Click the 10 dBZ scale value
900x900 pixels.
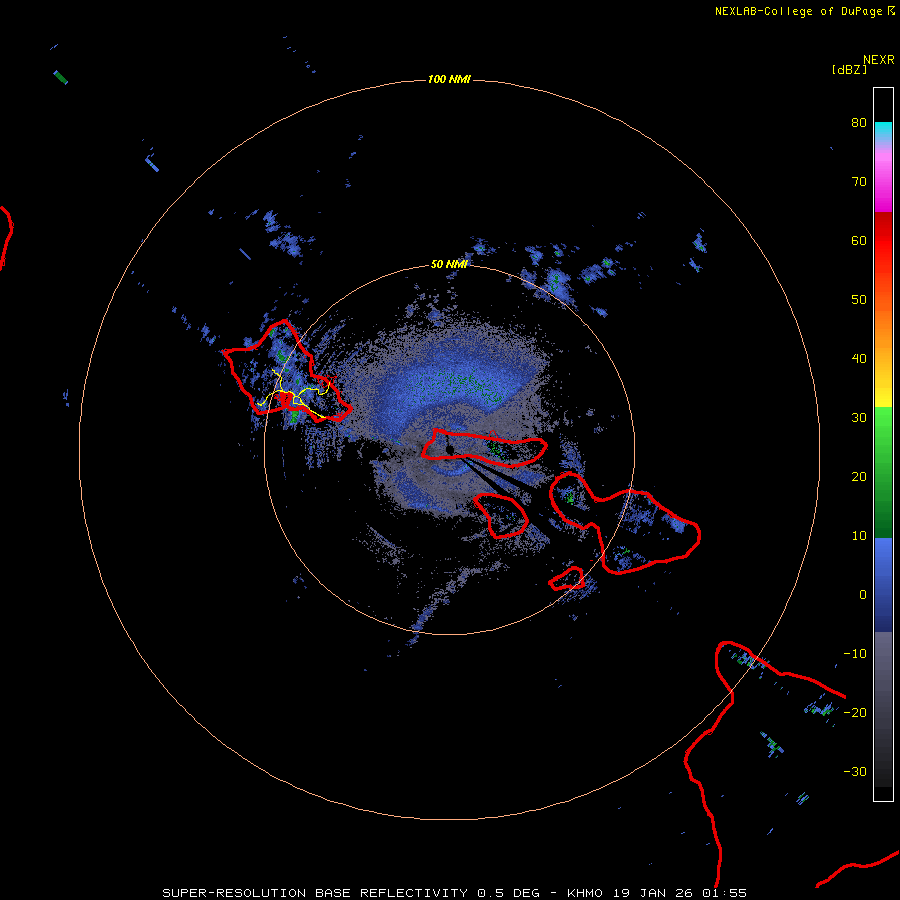pyautogui.click(x=859, y=536)
